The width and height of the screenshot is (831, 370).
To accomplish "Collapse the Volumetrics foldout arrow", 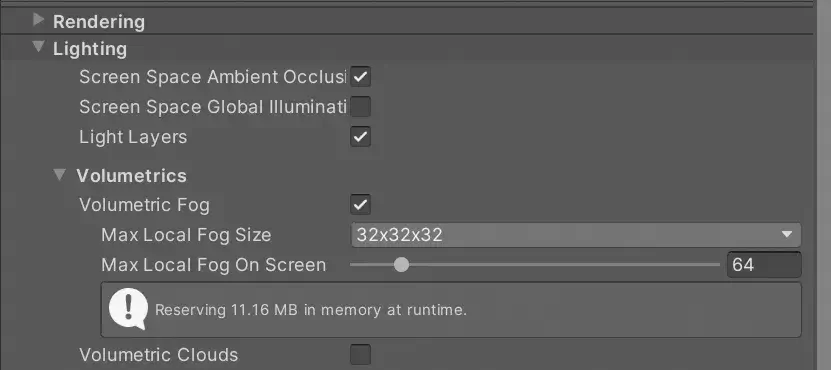I will (60, 174).
